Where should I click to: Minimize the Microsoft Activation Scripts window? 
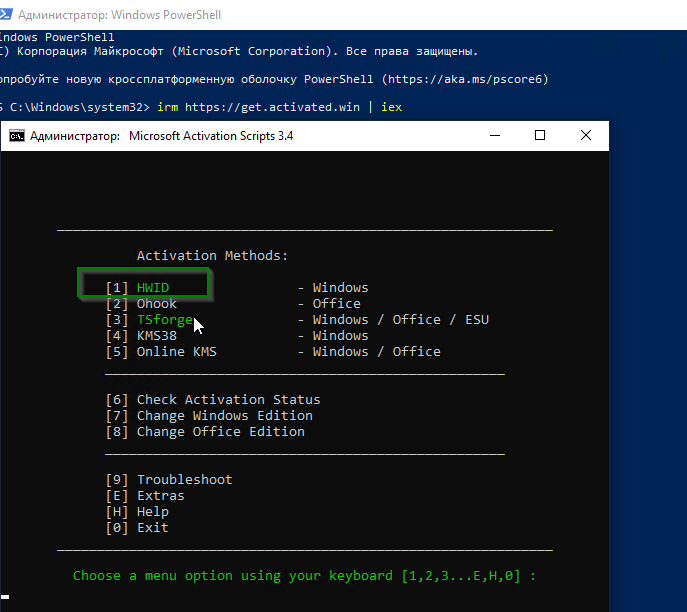pos(496,136)
